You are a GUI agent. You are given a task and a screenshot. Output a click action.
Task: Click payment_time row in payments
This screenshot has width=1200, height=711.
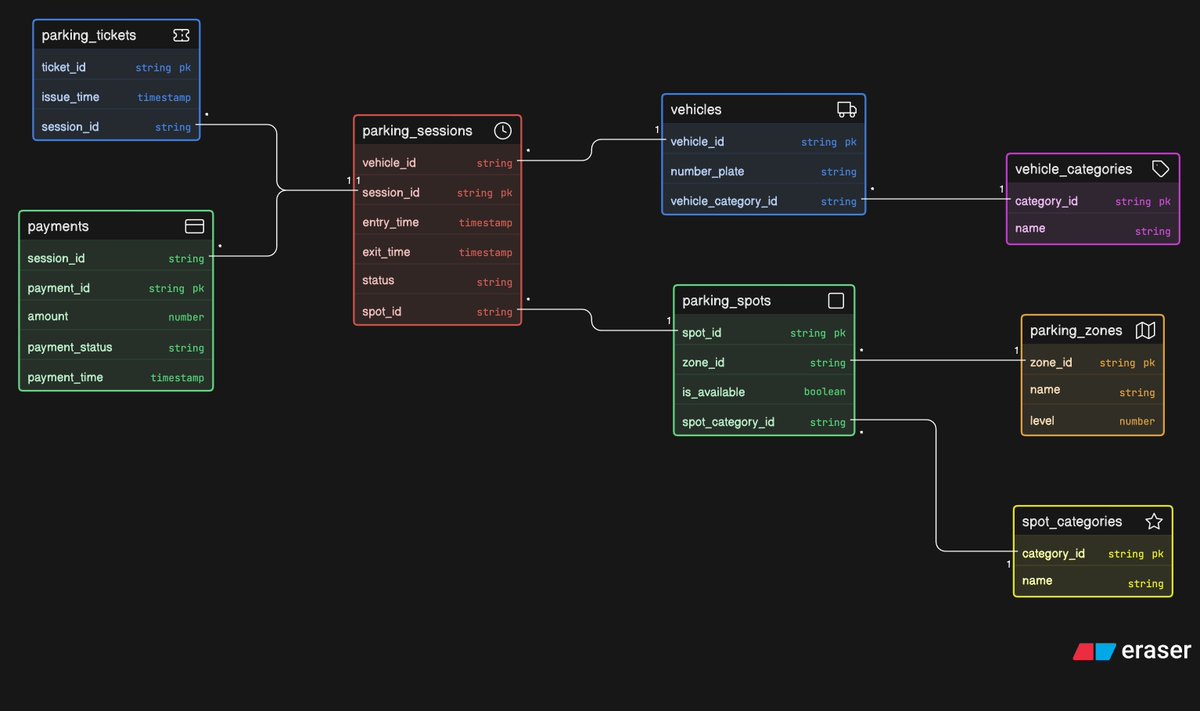tap(116, 377)
